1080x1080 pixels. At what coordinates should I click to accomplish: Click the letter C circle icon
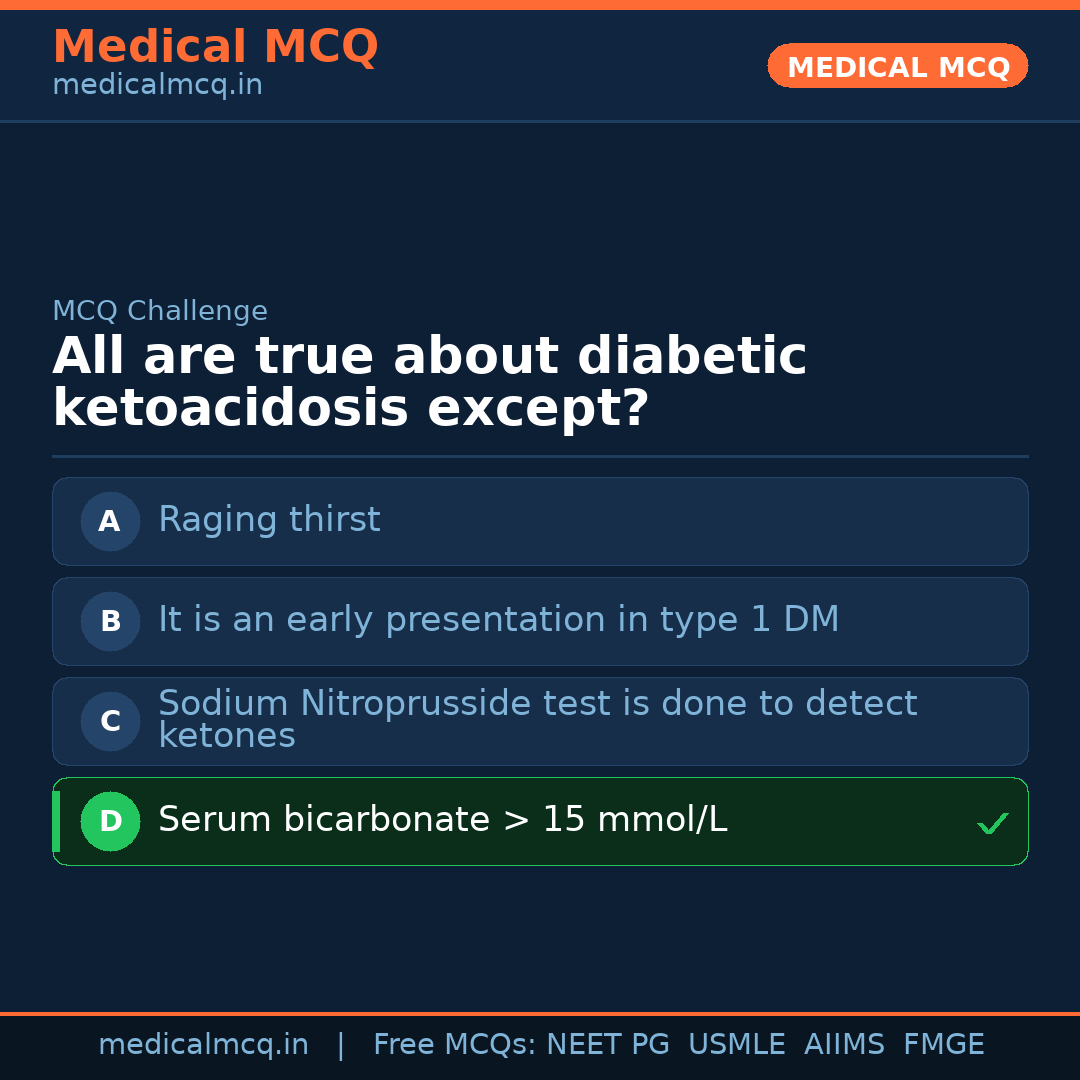(x=110, y=721)
